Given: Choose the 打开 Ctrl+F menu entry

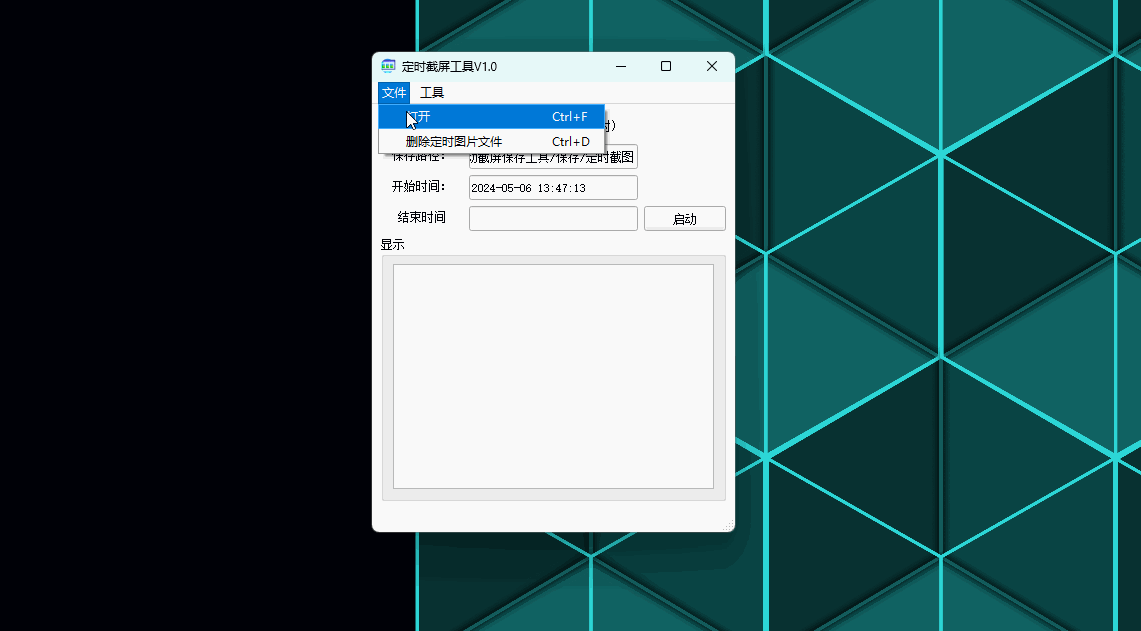Looking at the screenshot, I should click(491, 116).
